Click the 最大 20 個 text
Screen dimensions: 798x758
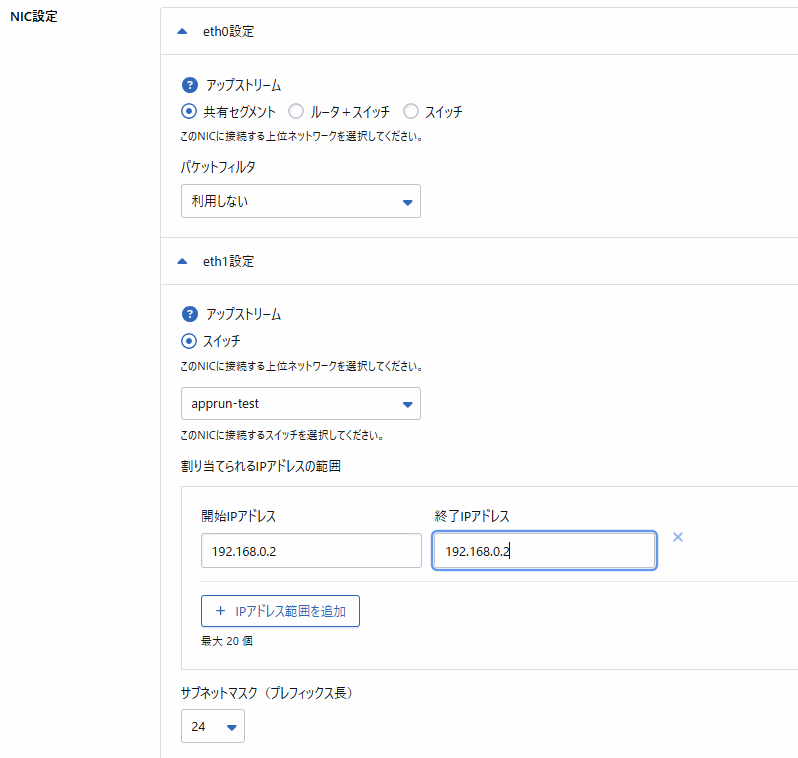(x=227, y=641)
